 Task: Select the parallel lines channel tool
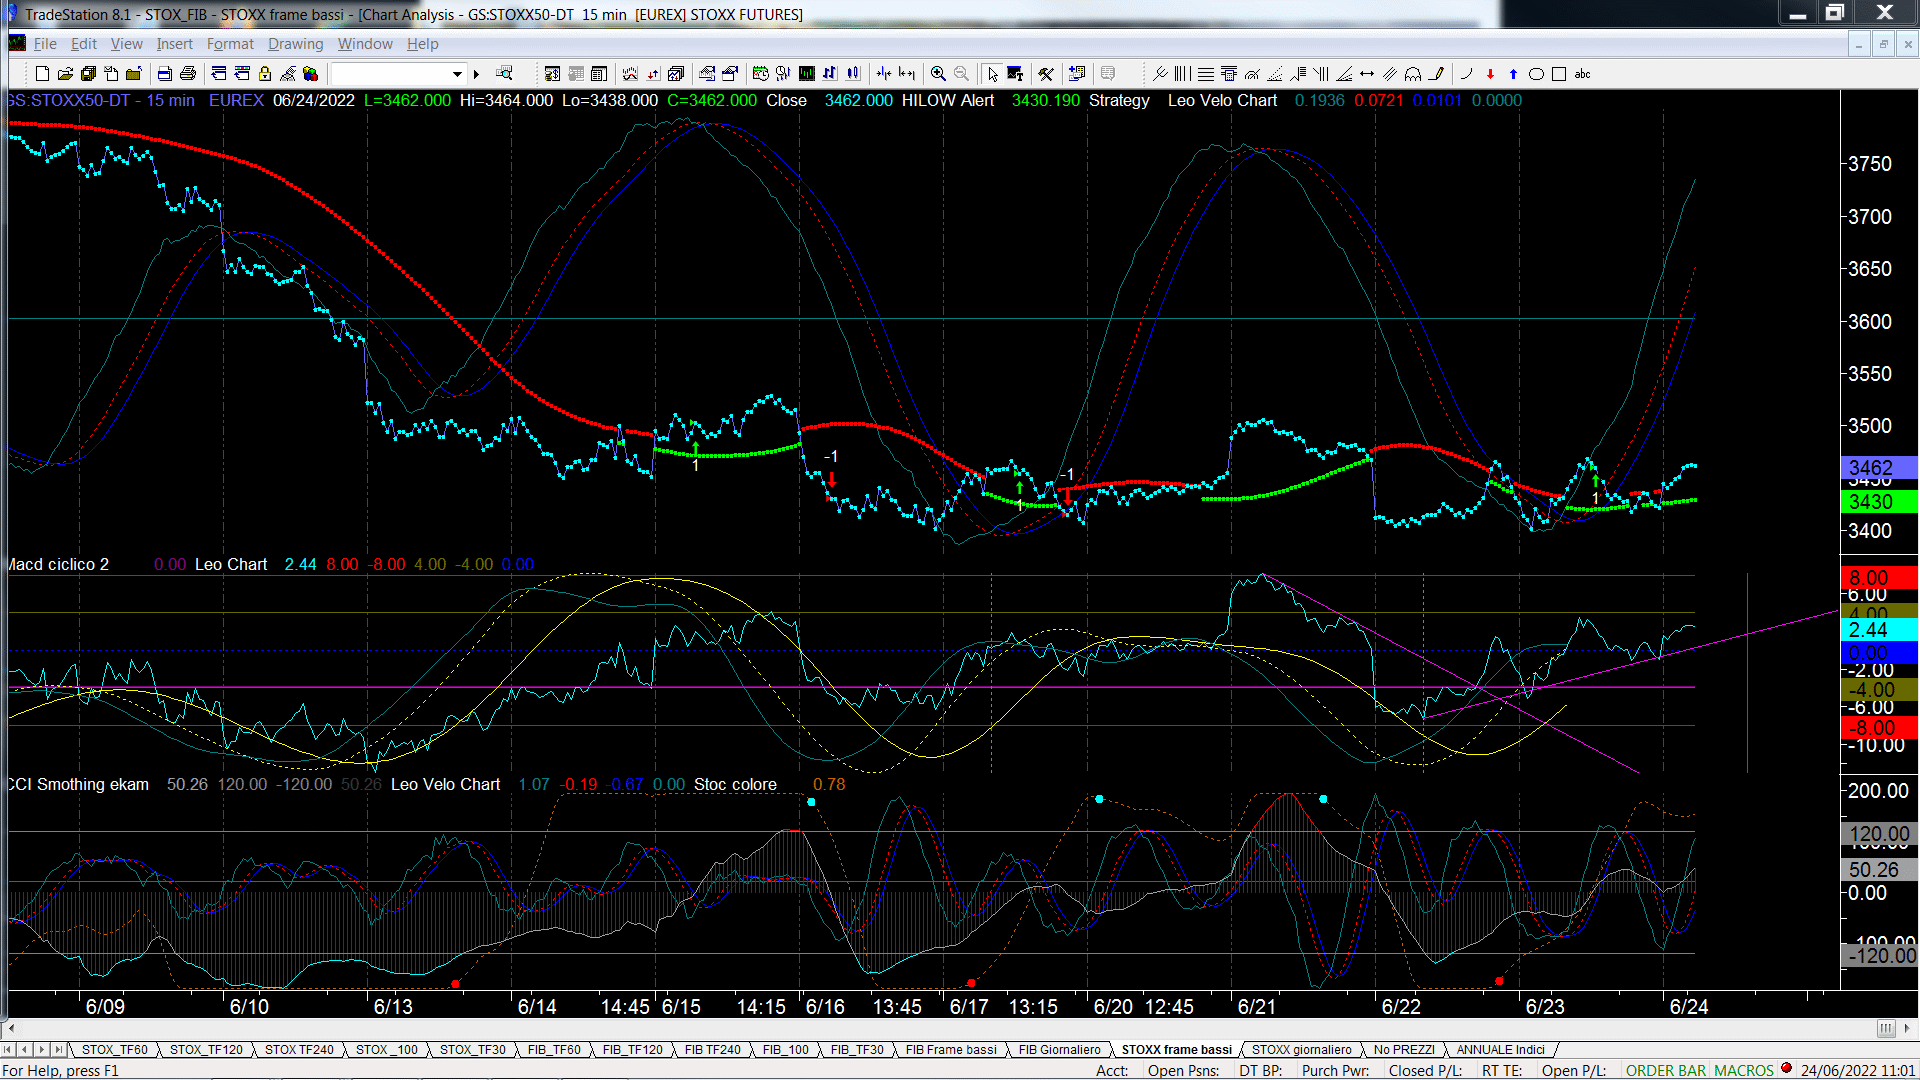1390,74
